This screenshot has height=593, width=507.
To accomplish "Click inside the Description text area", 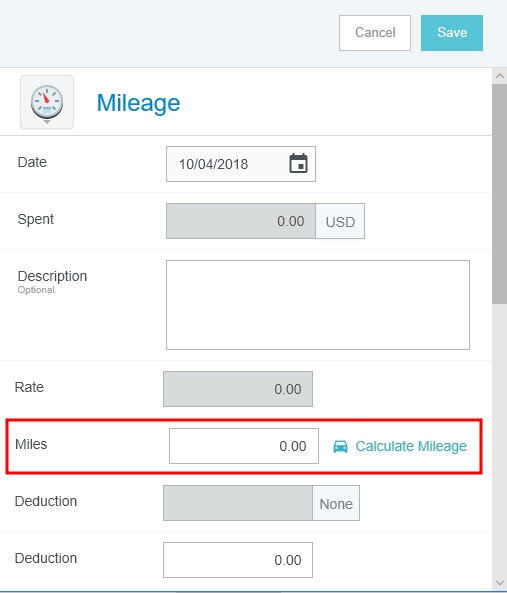I will tap(318, 305).
